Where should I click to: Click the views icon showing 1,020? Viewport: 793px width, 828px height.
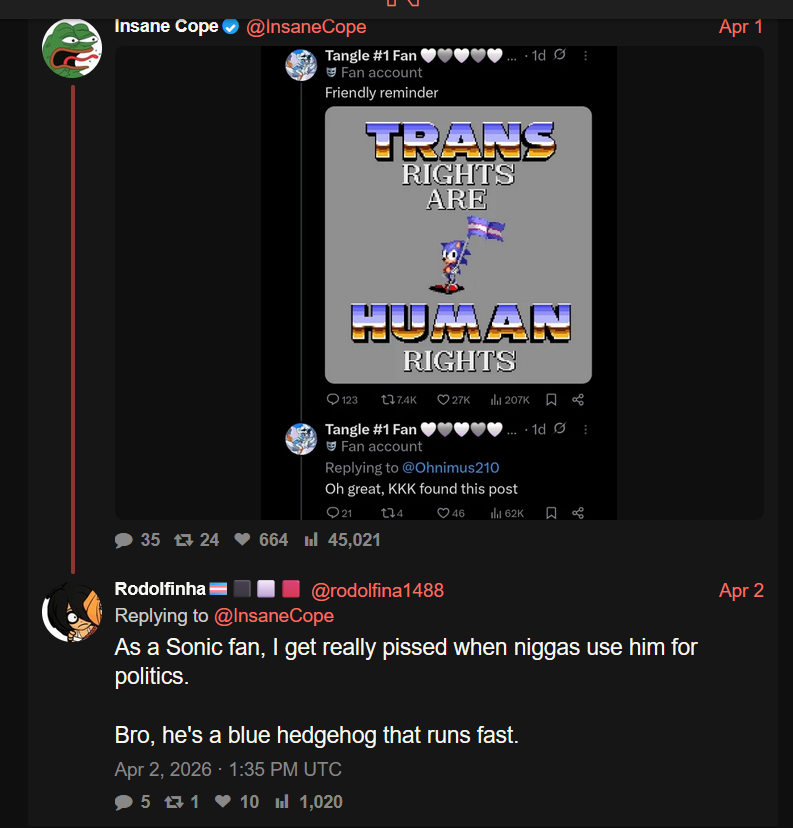tap(282, 801)
